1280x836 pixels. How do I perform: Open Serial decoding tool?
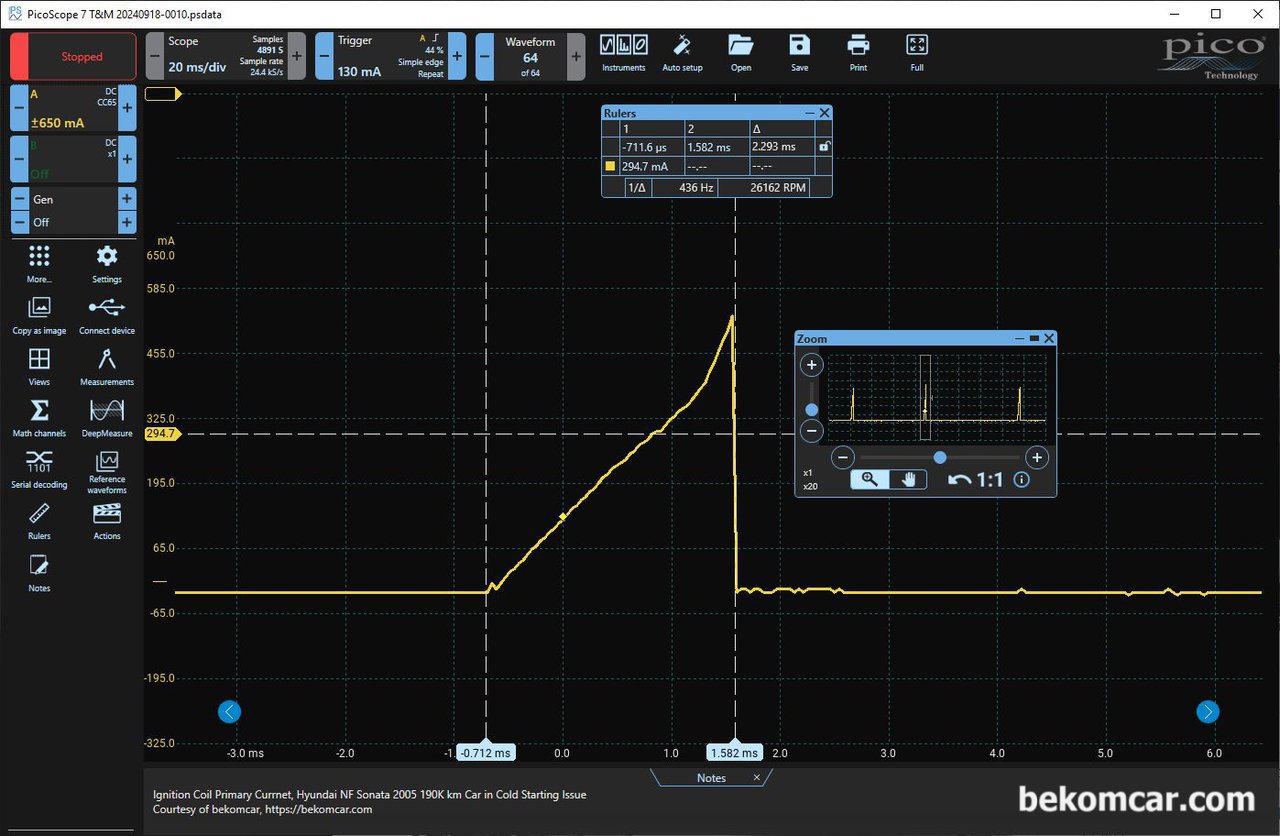tap(39, 469)
